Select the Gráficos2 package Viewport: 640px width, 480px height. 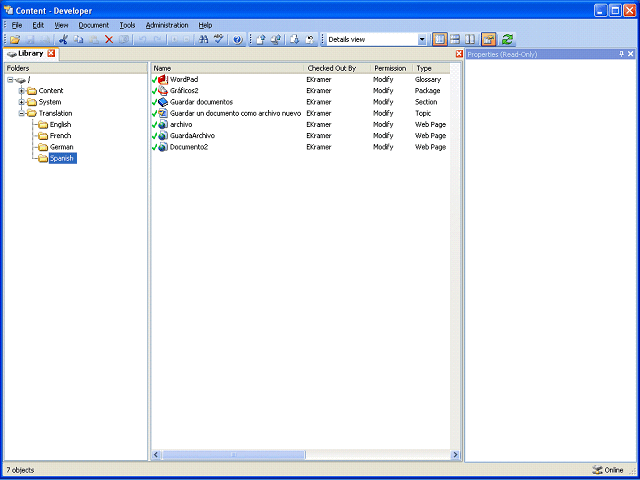point(184,91)
